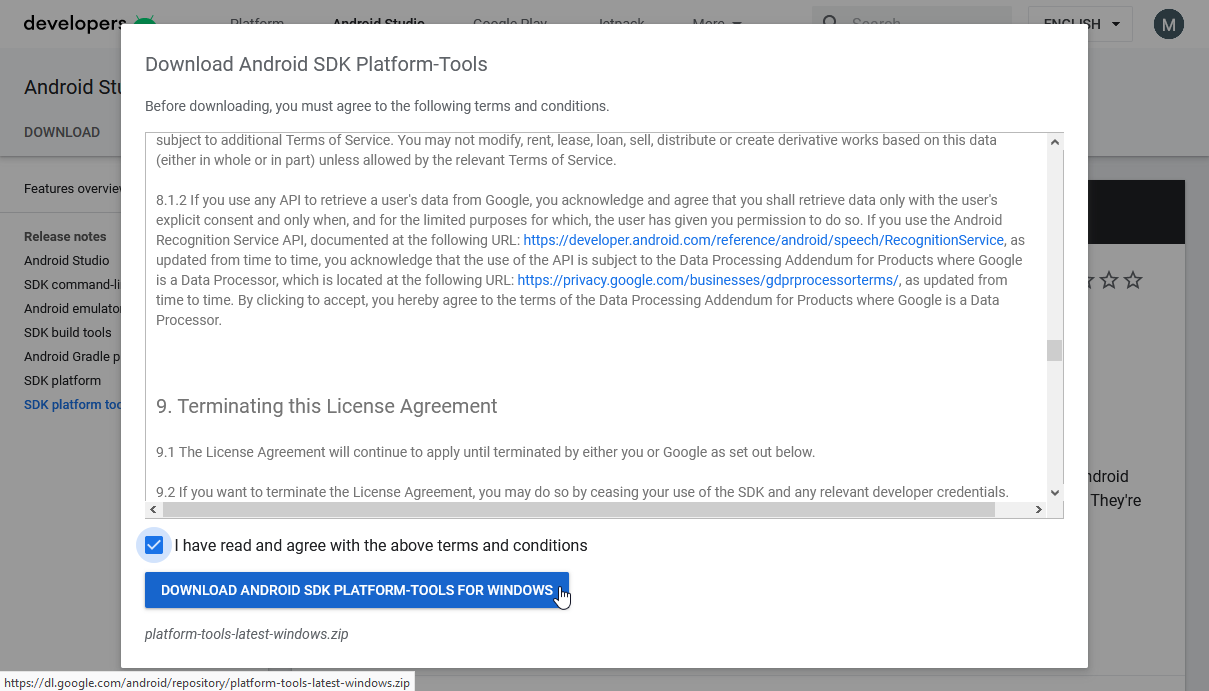Screen dimensions: 1209x691
Task: Click the developers logo in the header
Action: click(90, 23)
